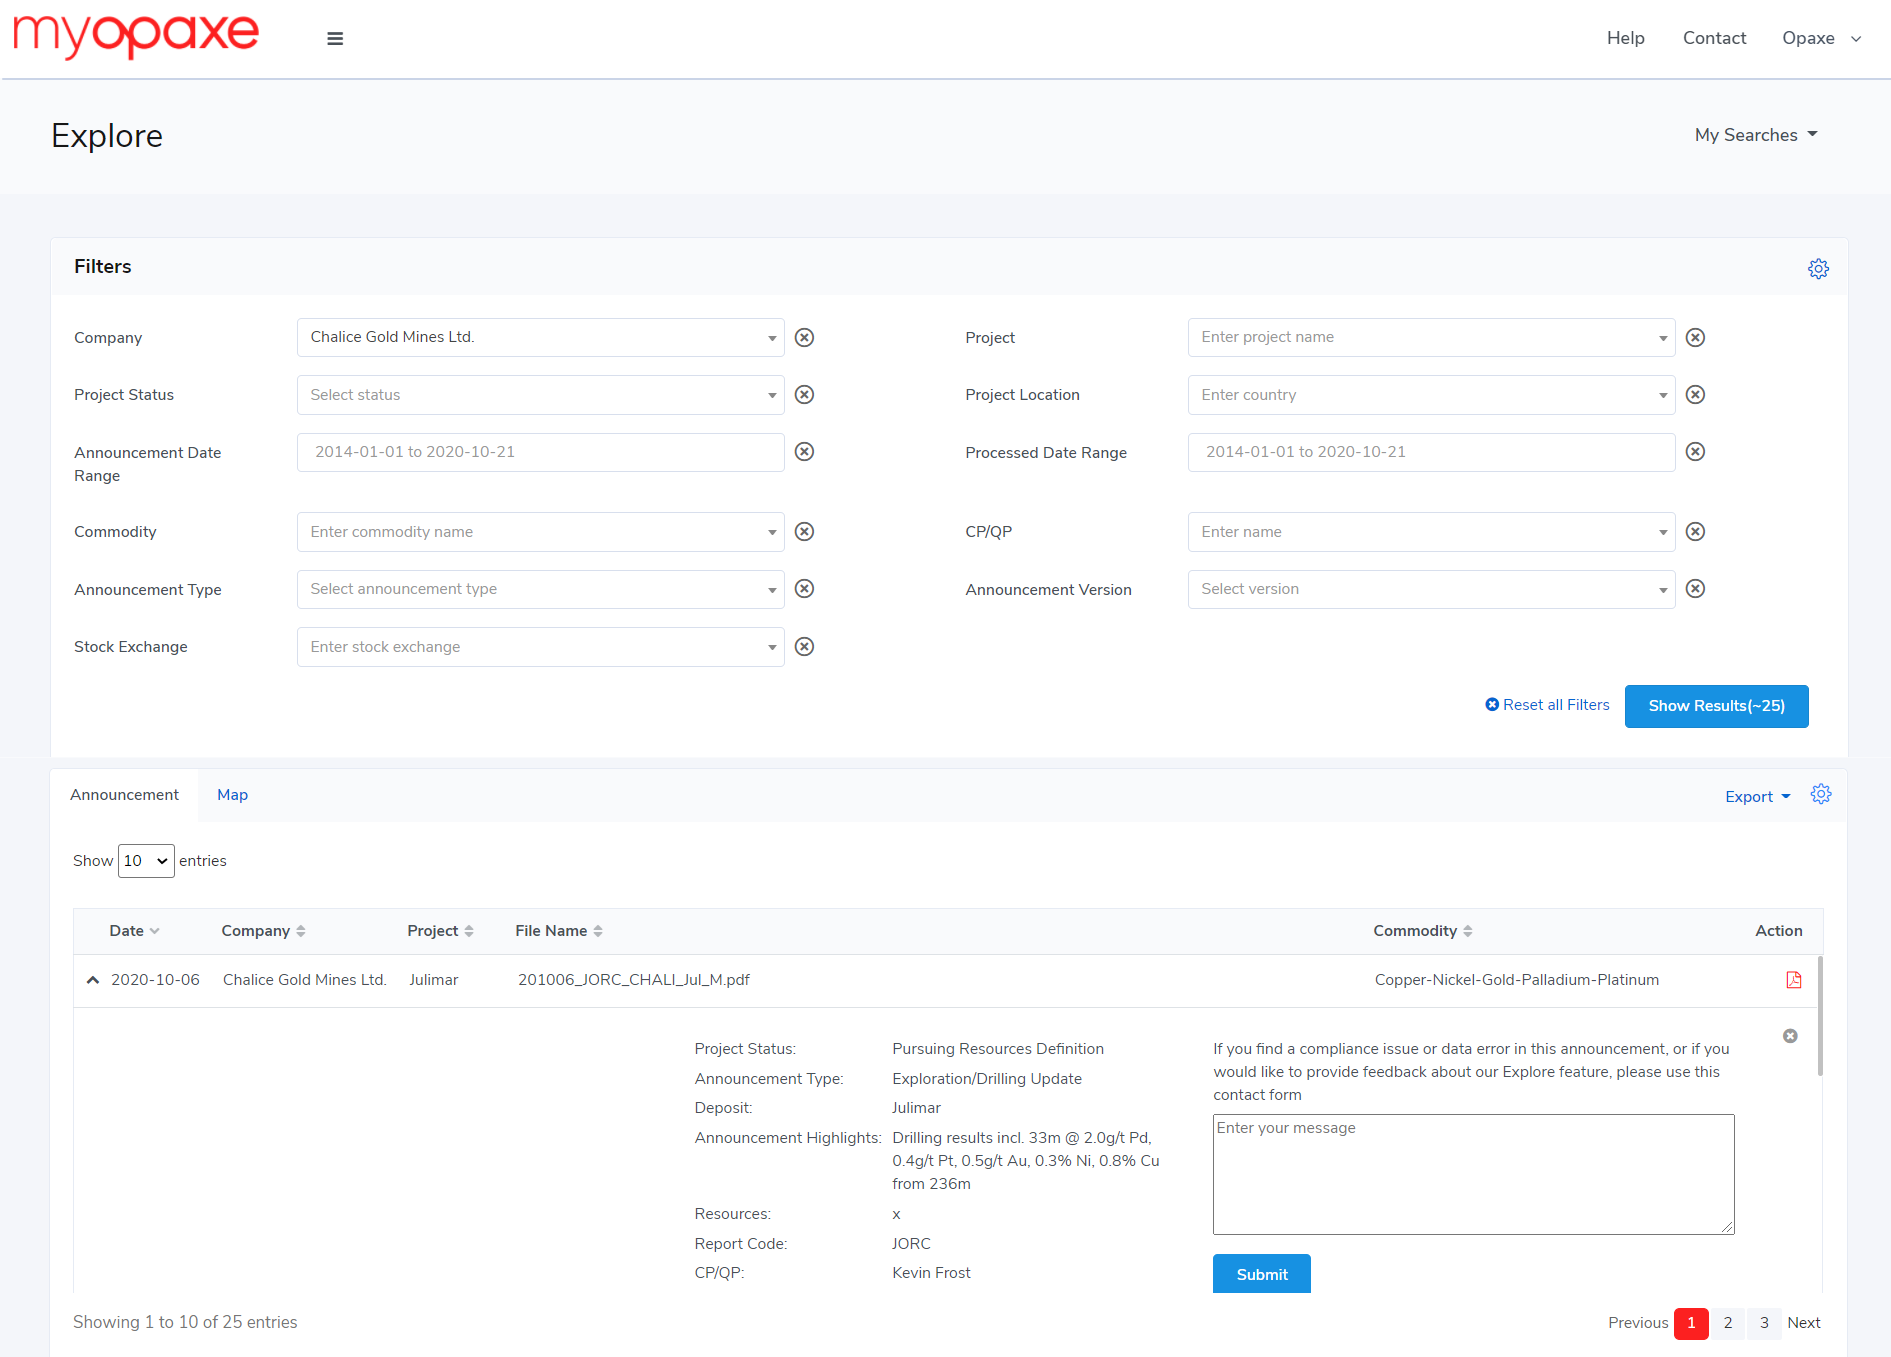The width and height of the screenshot is (1891, 1357).
Task: Click the results table vertical scrollbar
Action: click(x=1820, y=1016)
